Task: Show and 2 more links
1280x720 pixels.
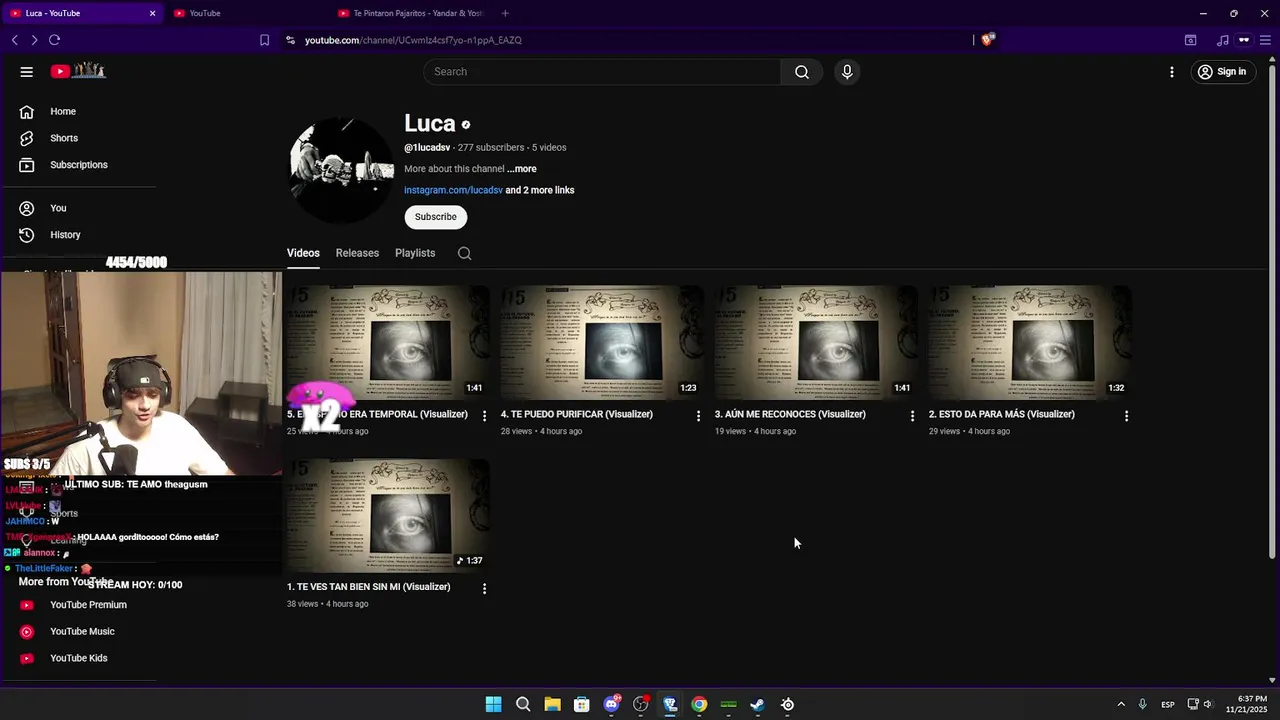Action: coord(540,190)
